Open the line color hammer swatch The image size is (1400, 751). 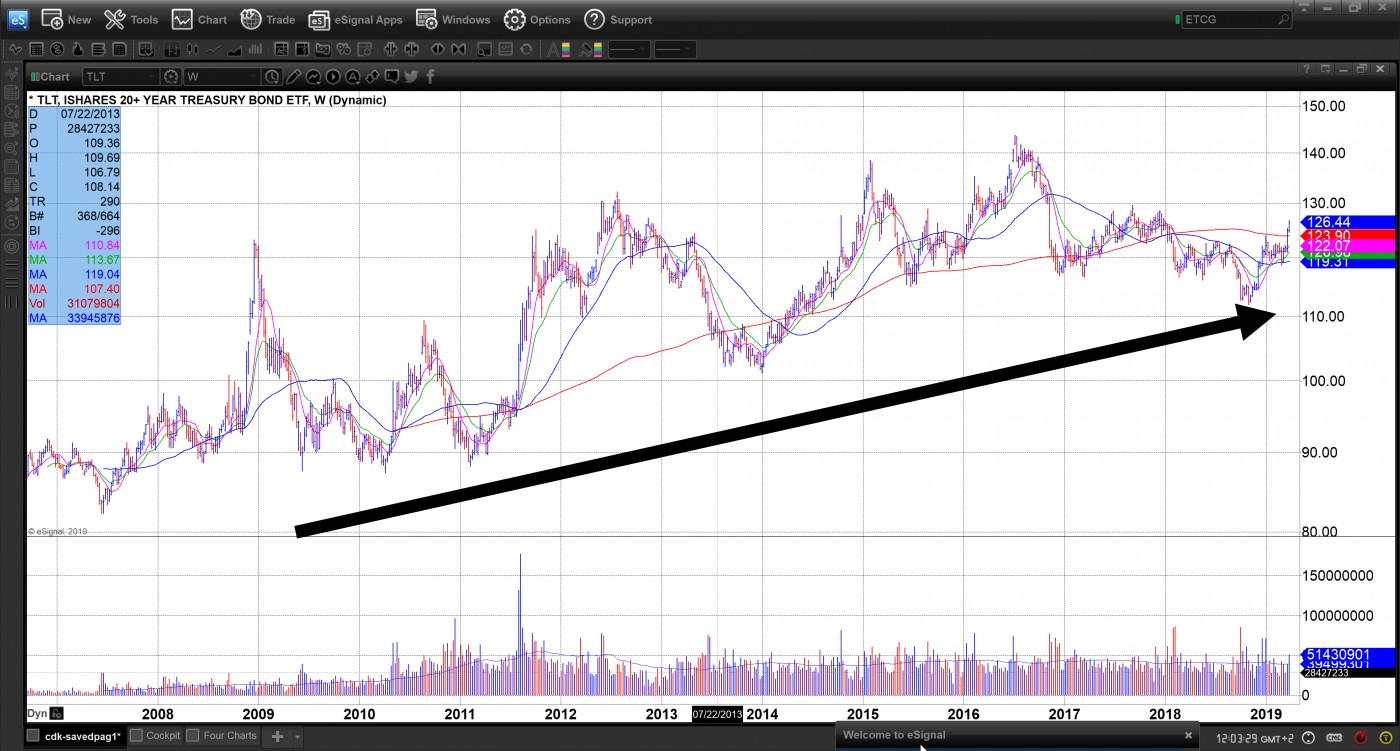tap(590, 49)
